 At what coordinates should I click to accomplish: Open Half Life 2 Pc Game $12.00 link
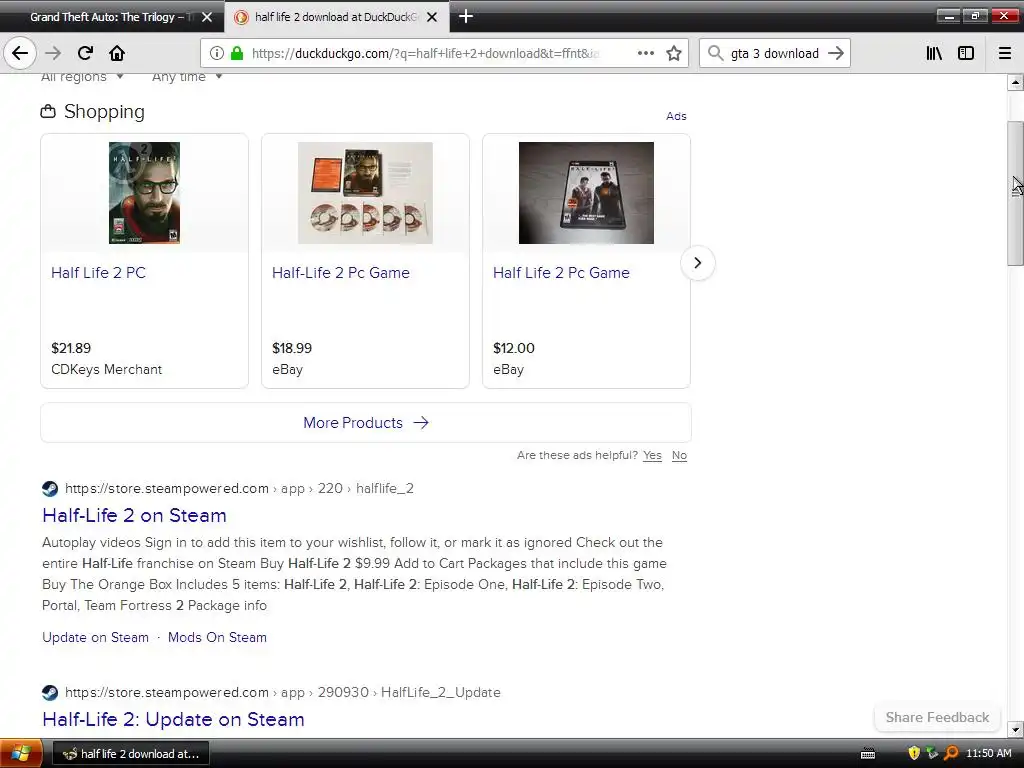[562, 272]
